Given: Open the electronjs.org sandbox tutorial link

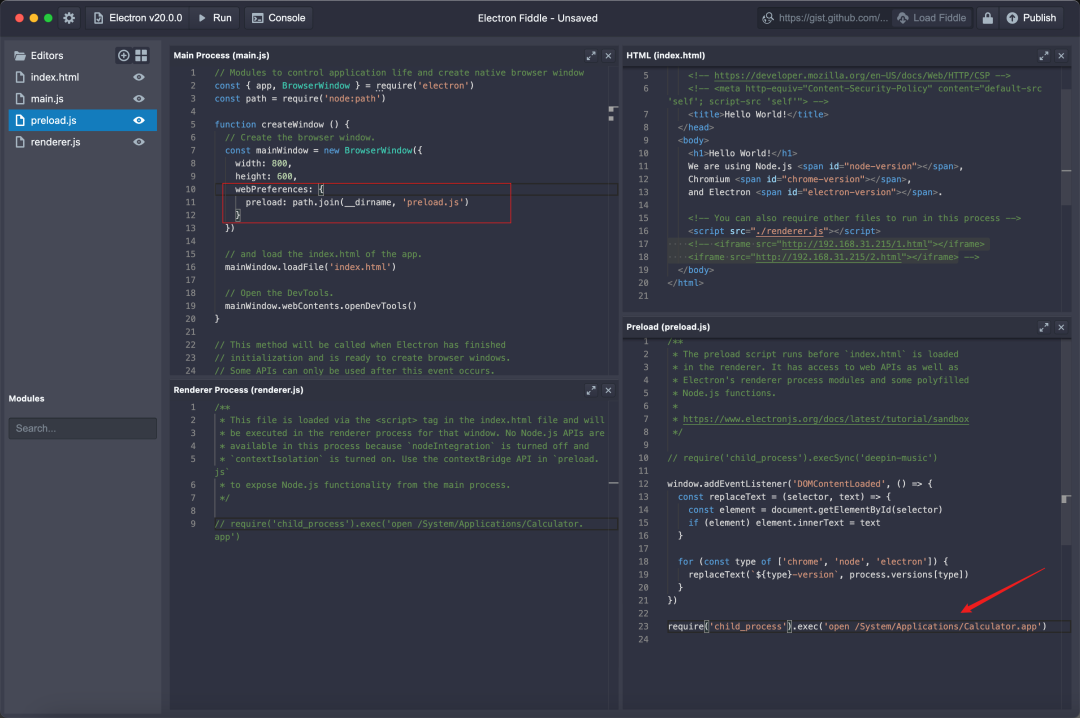Looking at the screenshot, I should click(x=825, y=419).
